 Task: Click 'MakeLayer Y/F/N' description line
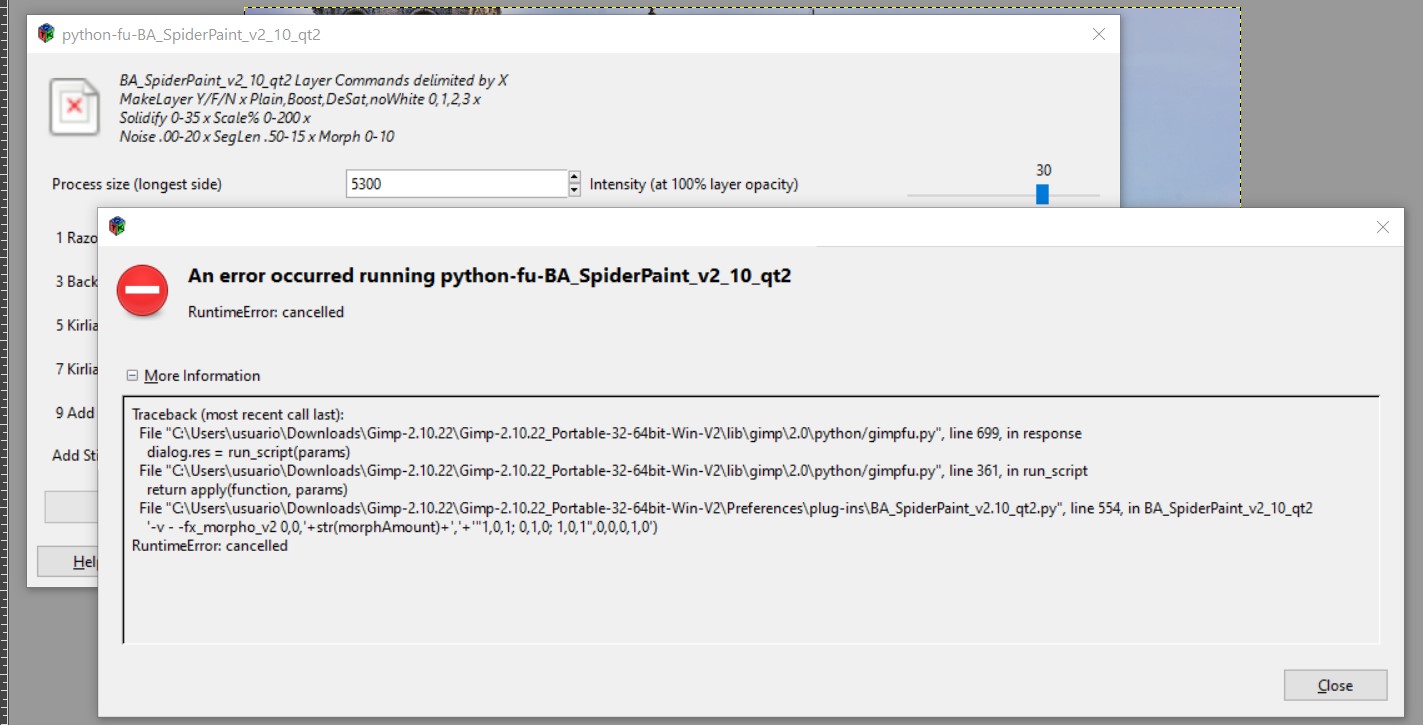click(x=300, y=99)
